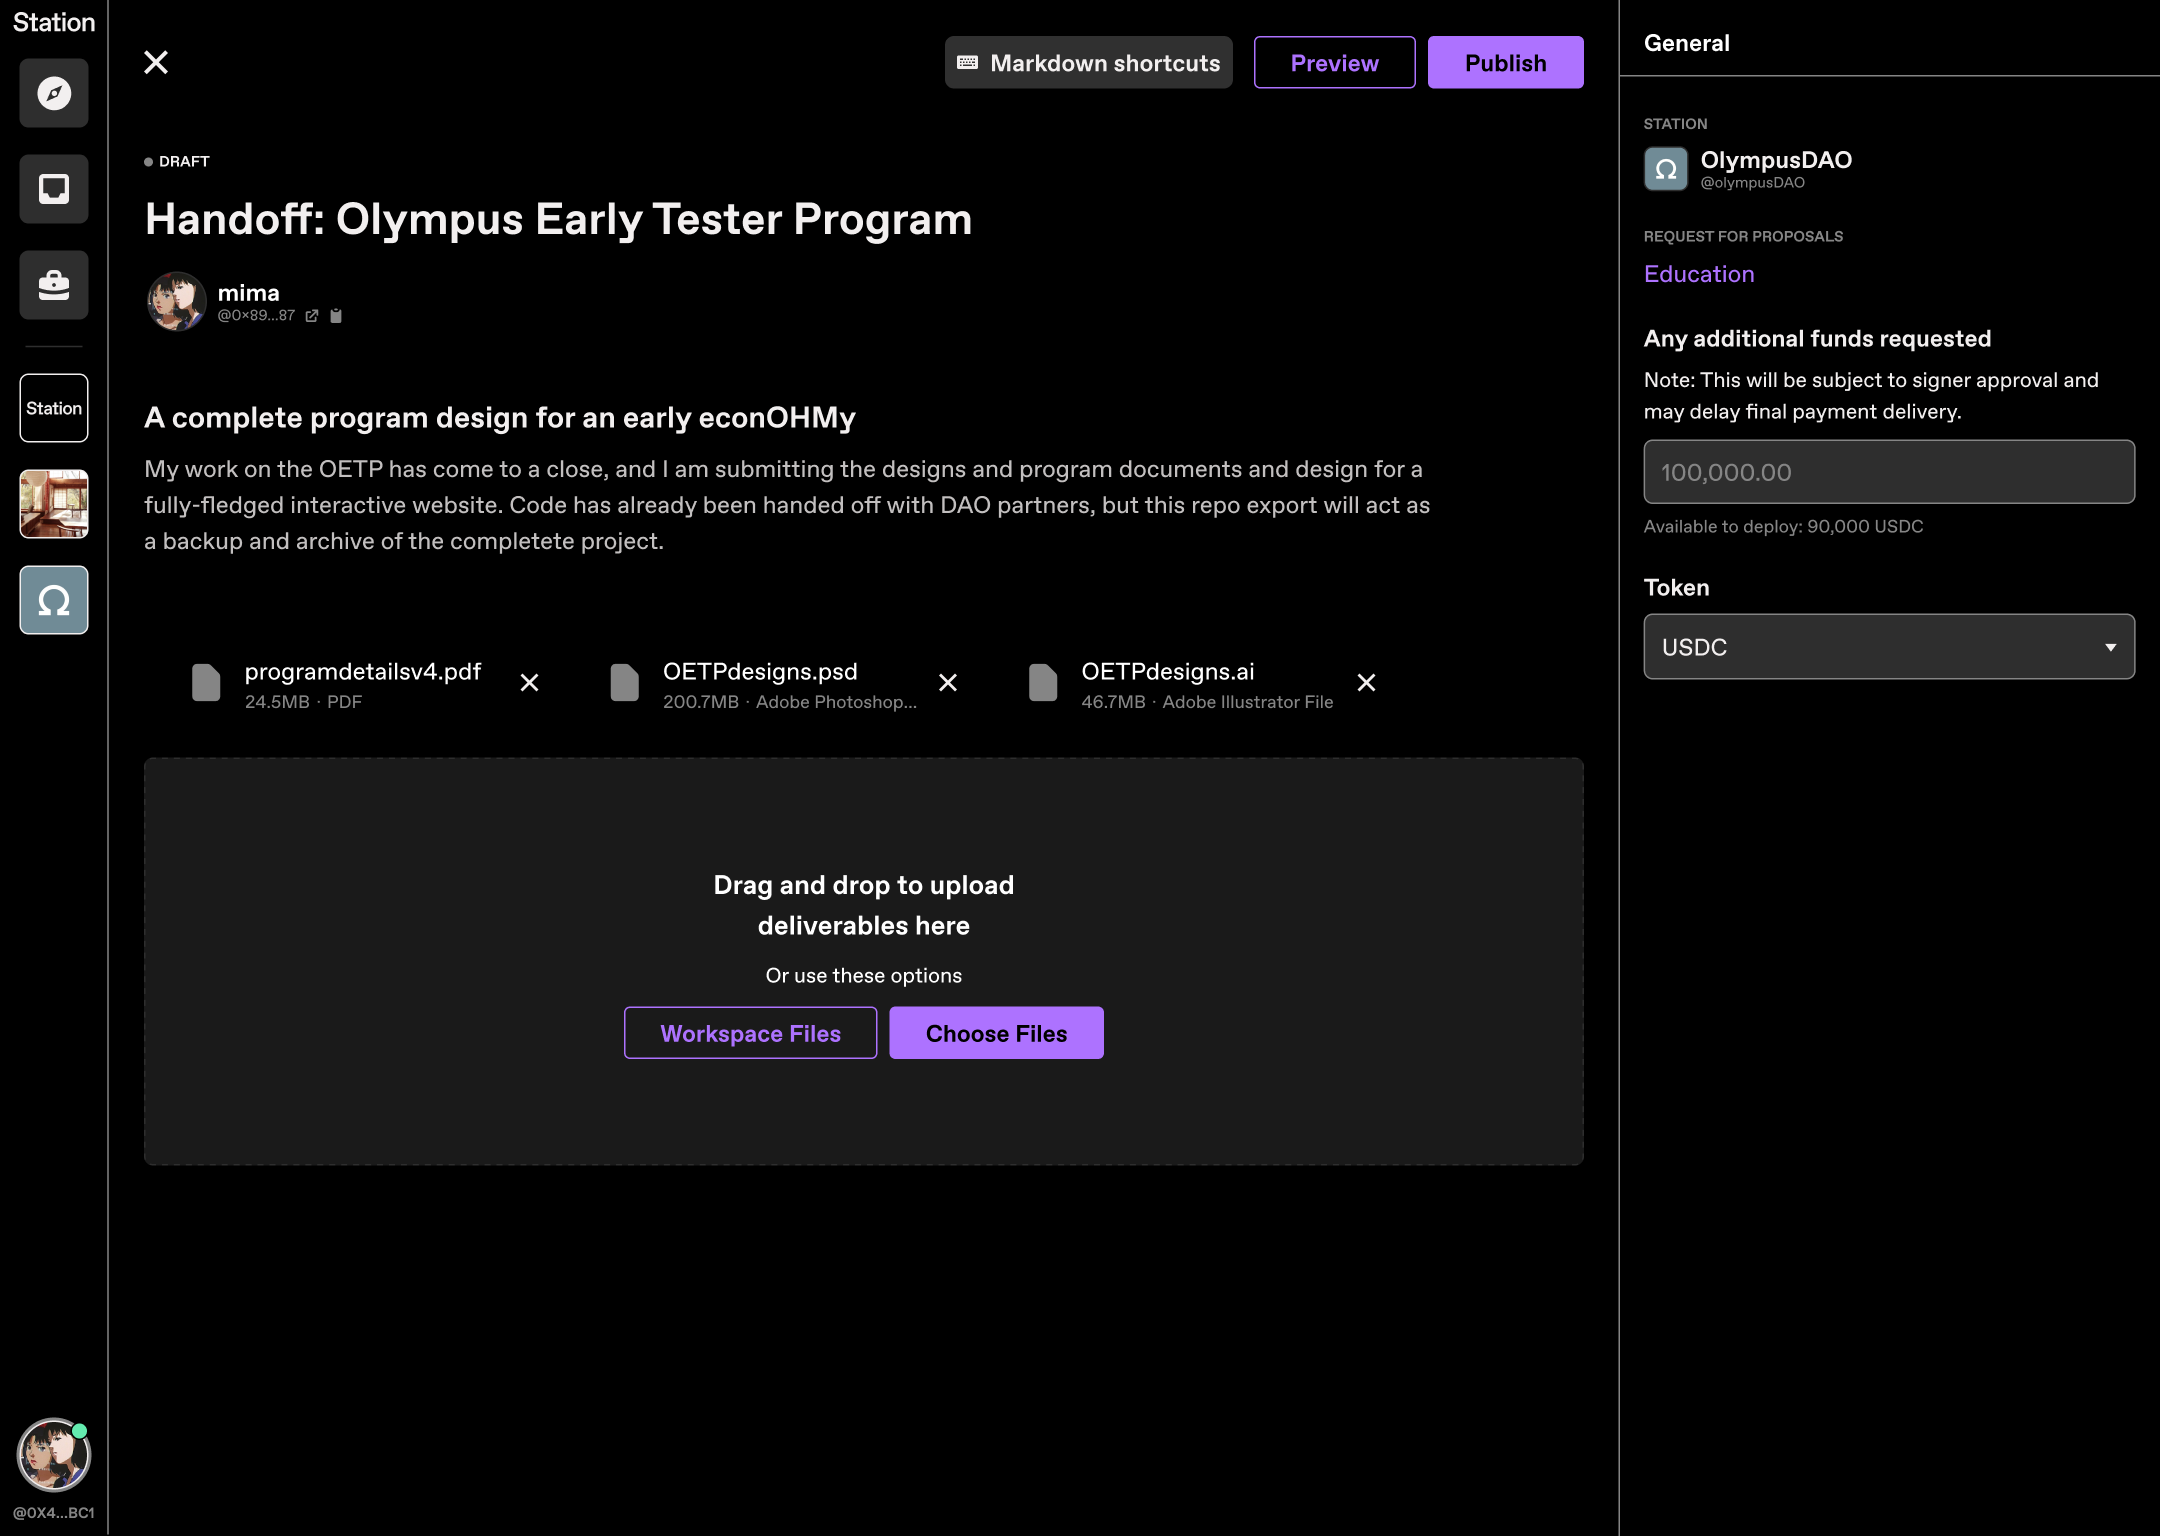Click the programdetailsv4.pdf file icon
The width and height of the screenshot is (2160, 1536).
click(206, 683)
